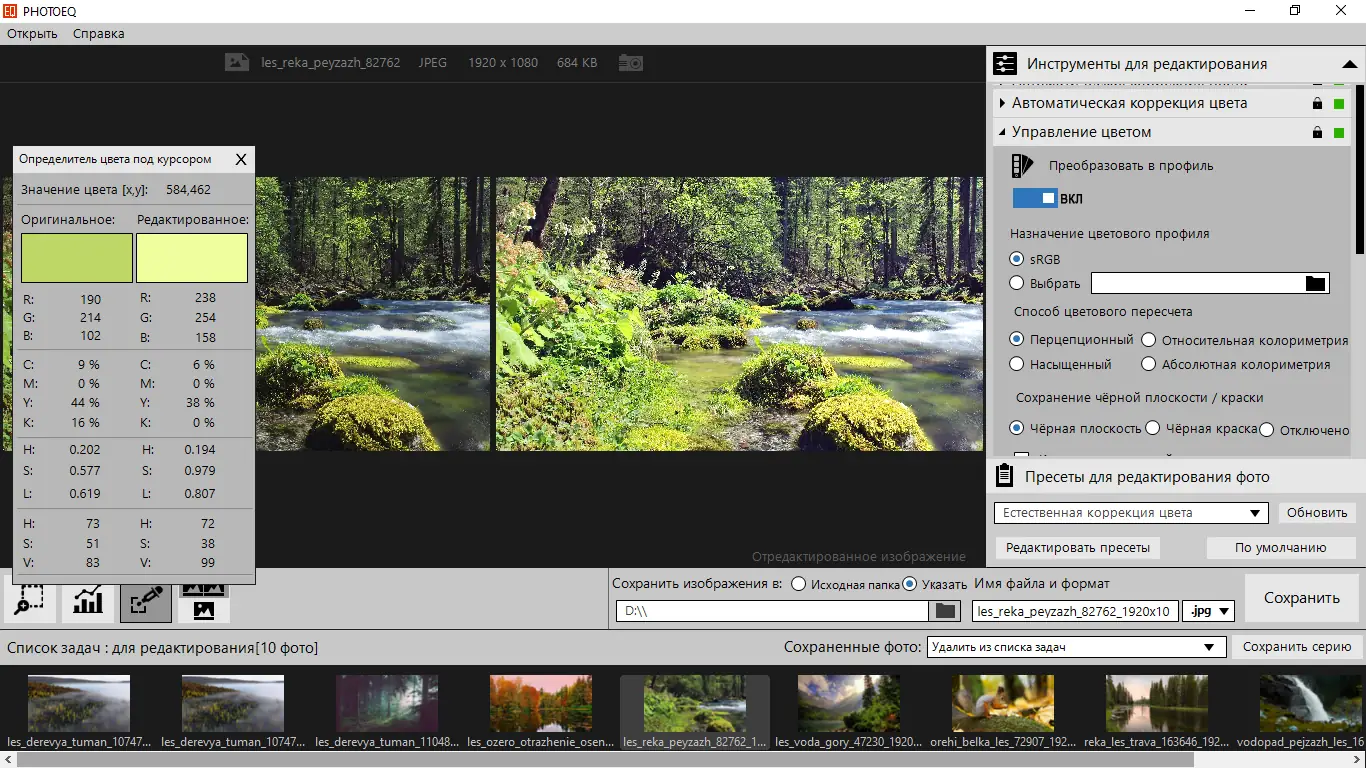Click the edited preview image on the right
The image size is (1366, 768).
point(740,314)
